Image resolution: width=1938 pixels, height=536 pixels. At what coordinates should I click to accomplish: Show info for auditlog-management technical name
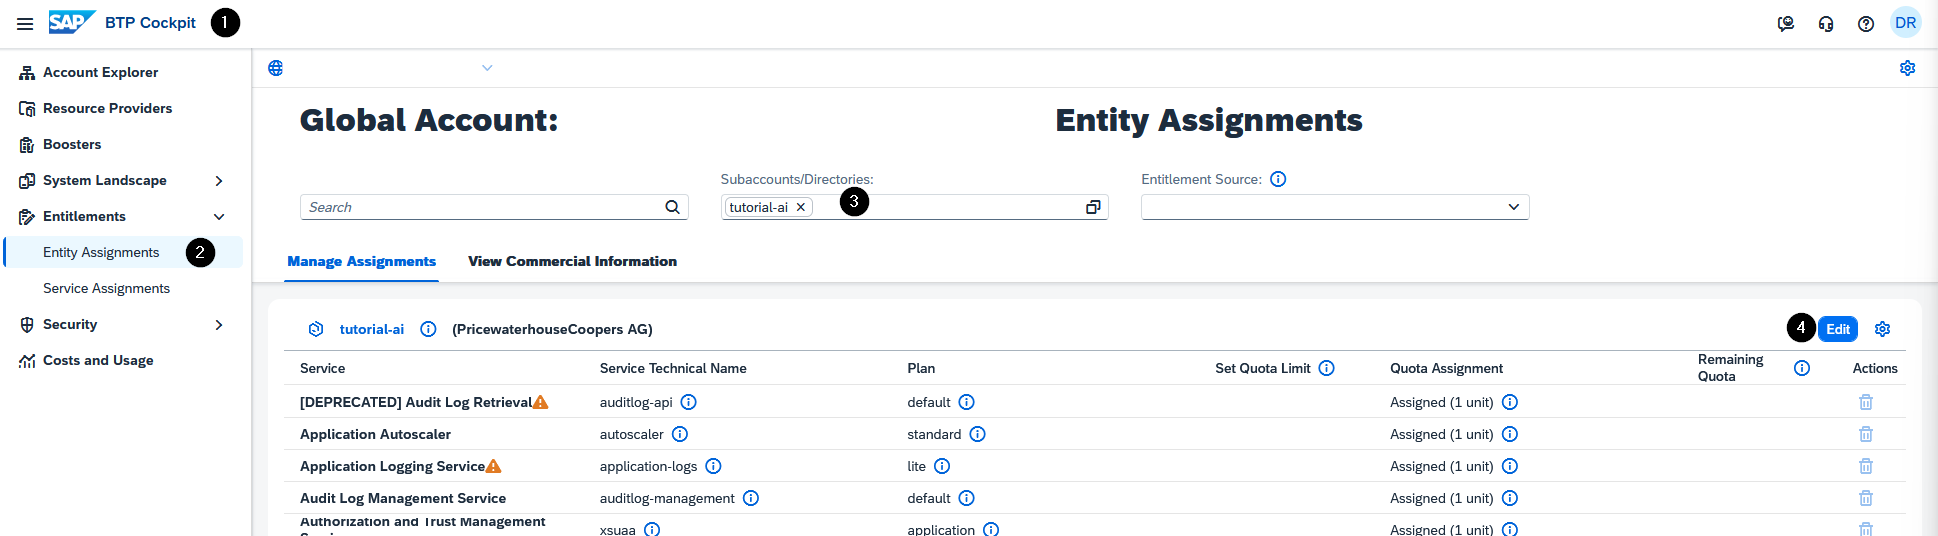point(751,498)
